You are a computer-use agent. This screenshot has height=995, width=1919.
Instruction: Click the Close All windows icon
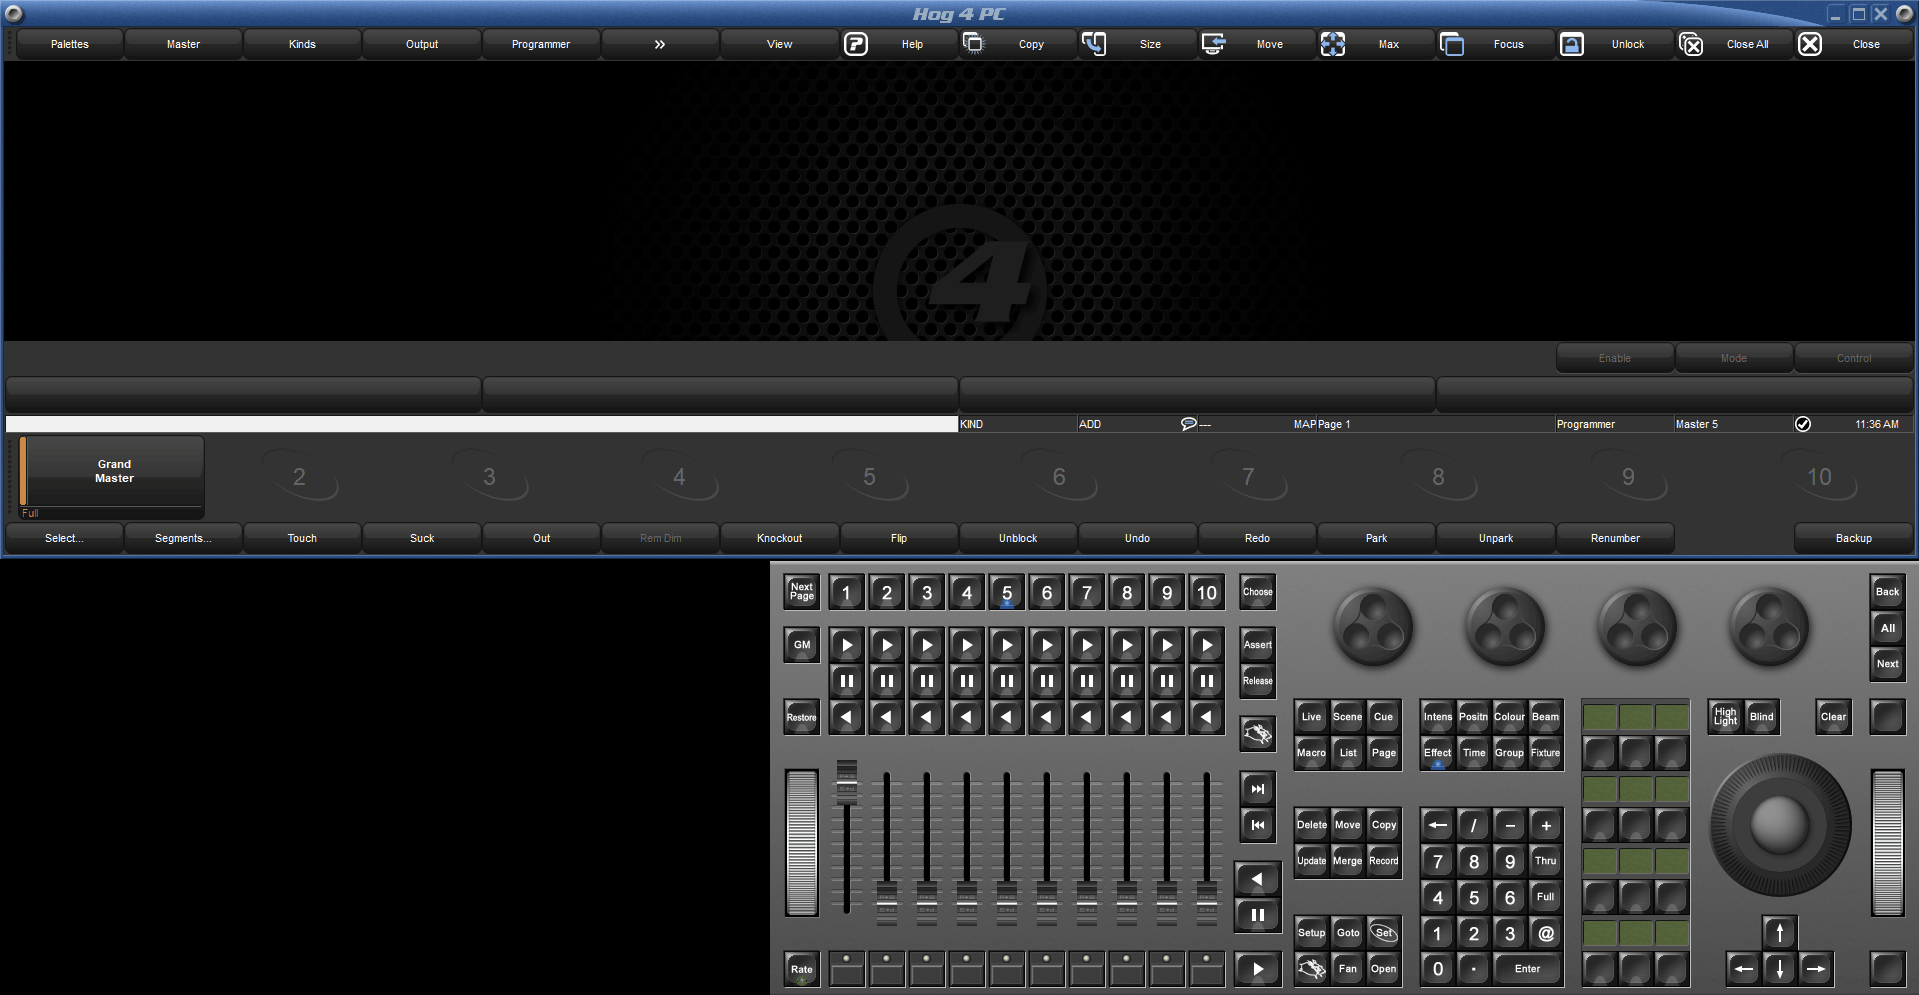coord(1691,44)
